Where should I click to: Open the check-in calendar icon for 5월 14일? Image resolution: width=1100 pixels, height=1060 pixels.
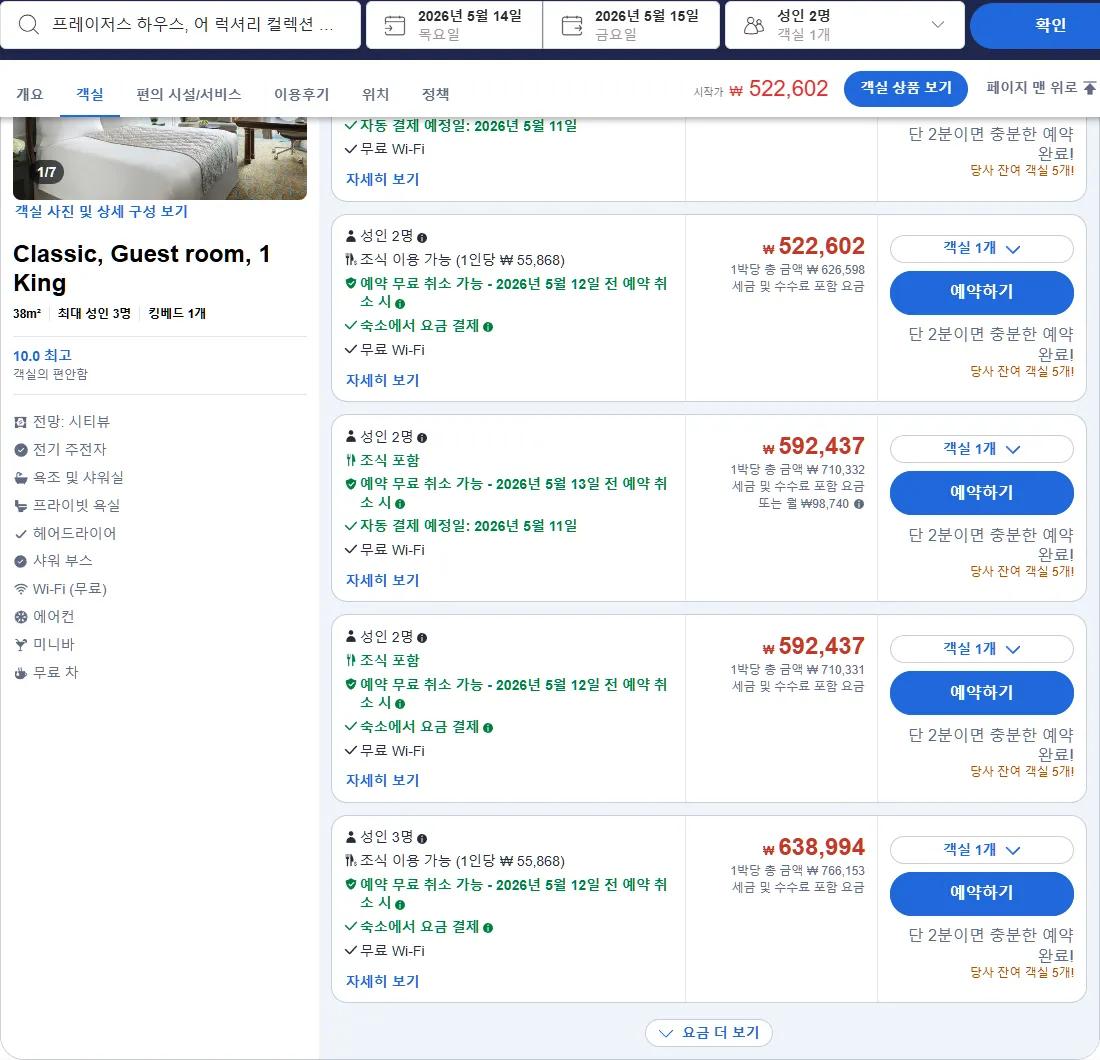394,26
